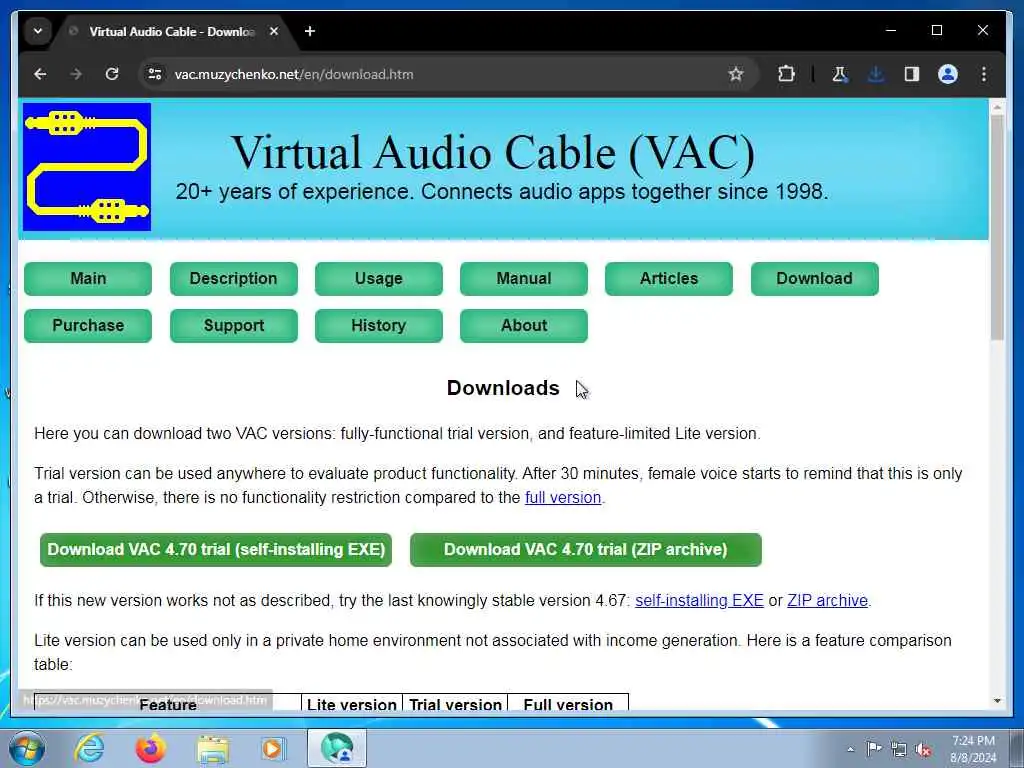Show hidden tray icons arrow
Screen dimensions: 1024x768
(850, 749)
